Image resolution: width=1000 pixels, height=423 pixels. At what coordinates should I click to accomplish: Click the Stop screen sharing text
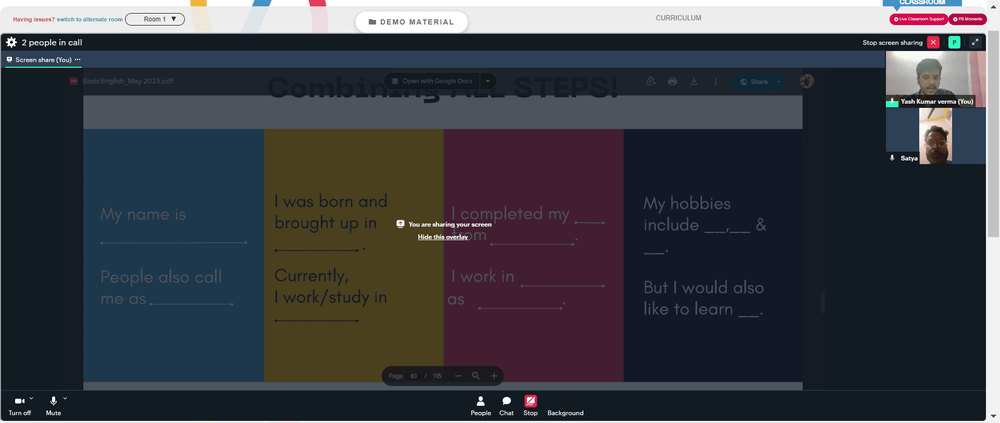(892, 43)
